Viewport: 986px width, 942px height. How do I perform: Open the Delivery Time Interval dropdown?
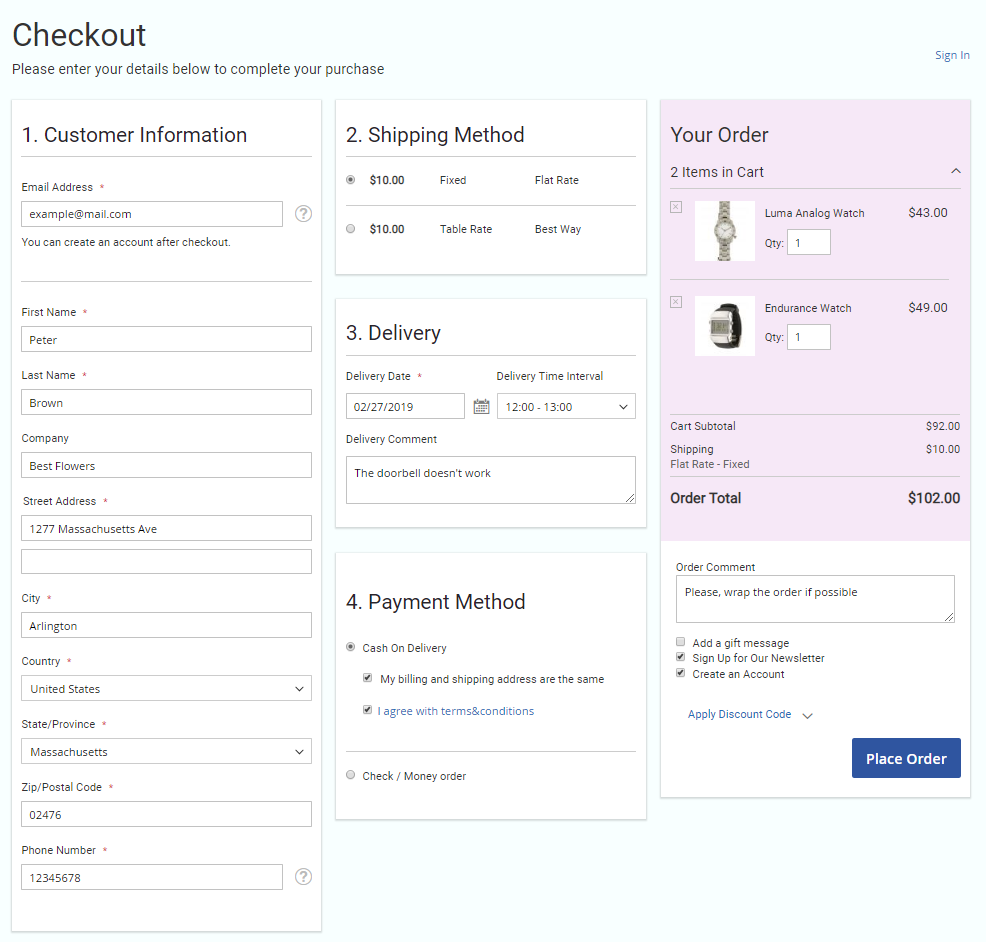[566, 407]
